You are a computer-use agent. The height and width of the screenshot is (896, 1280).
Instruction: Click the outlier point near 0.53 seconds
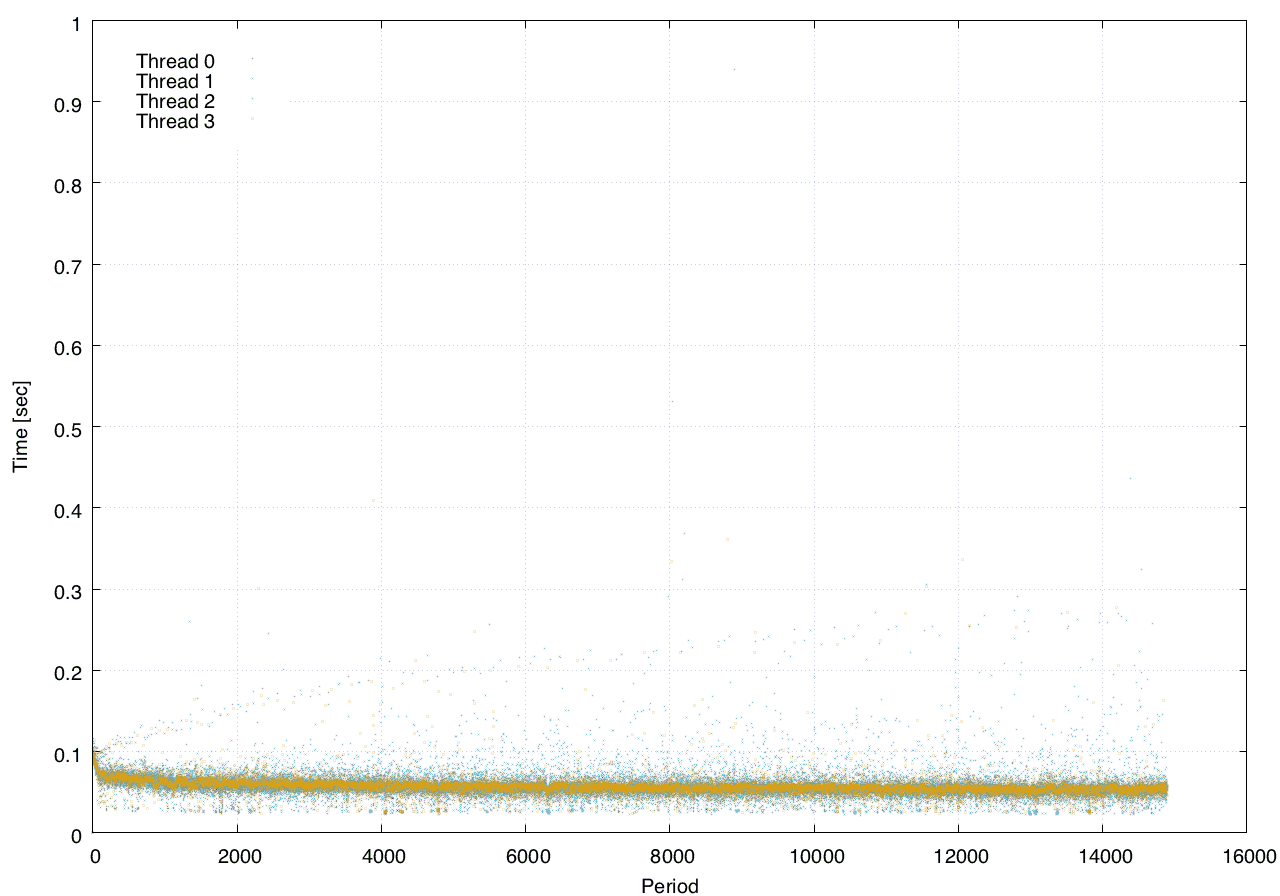[672, 401]
